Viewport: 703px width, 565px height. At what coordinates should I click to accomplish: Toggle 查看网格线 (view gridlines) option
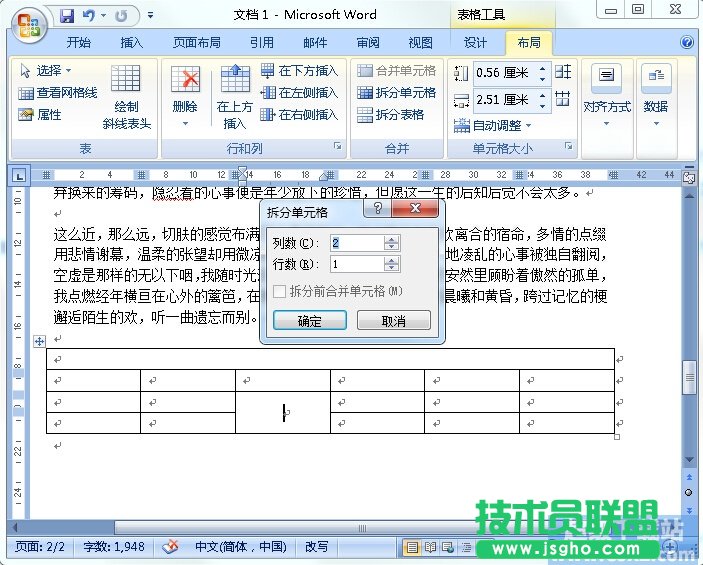57,93
